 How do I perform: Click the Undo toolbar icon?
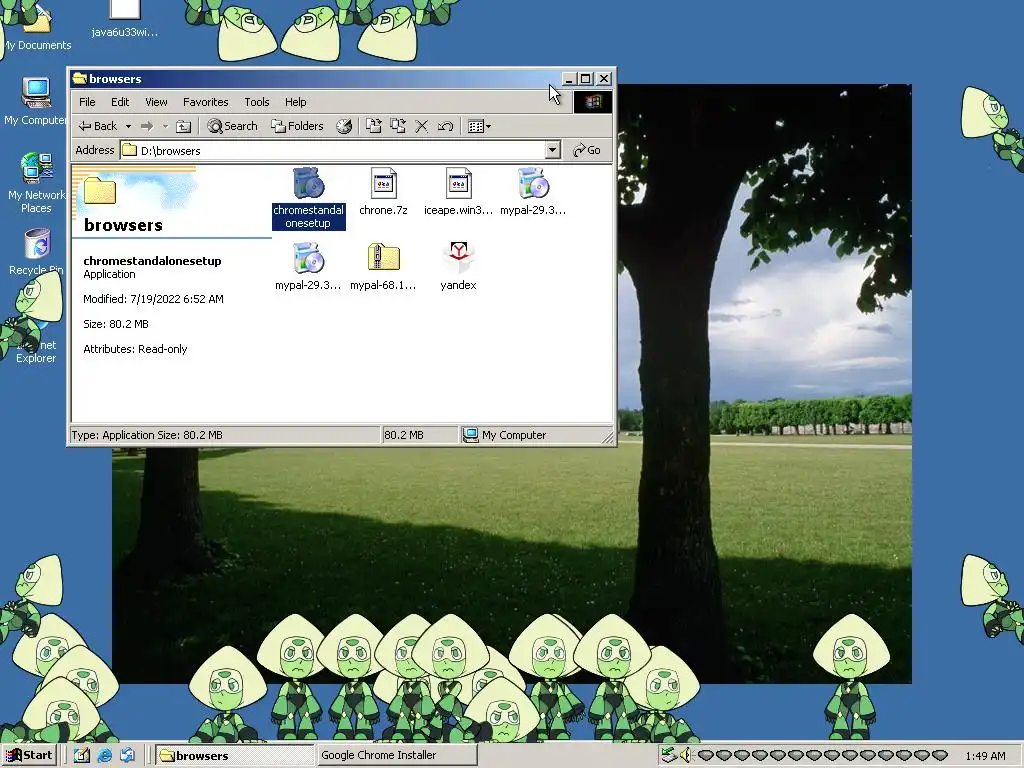click(445, 126)
